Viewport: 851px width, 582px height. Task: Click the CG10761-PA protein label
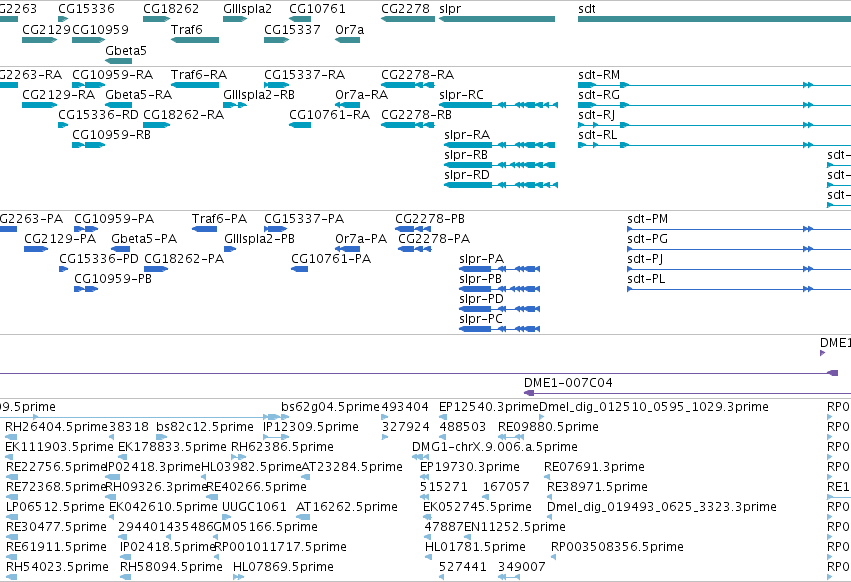[x=331, y=259]
